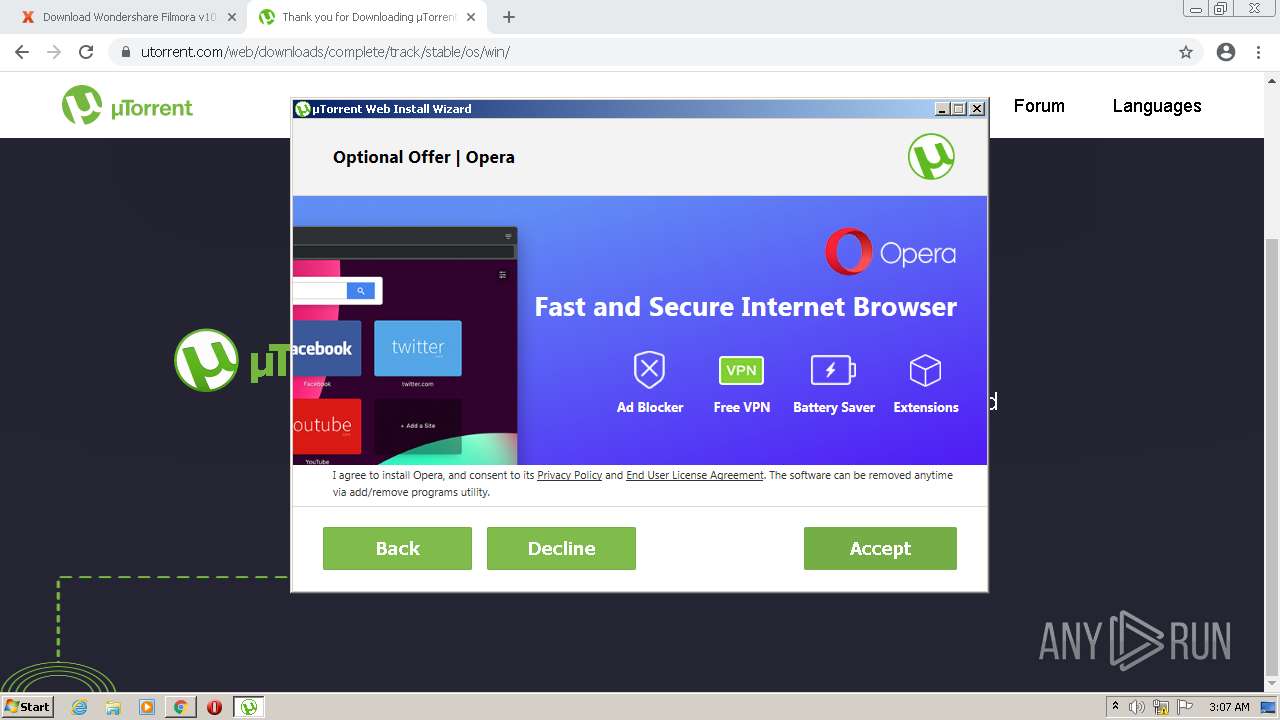Open Windows Explorer folder from taskbar
The width and height of the screenshot is (1280, 720).
(x=113, y=707)
